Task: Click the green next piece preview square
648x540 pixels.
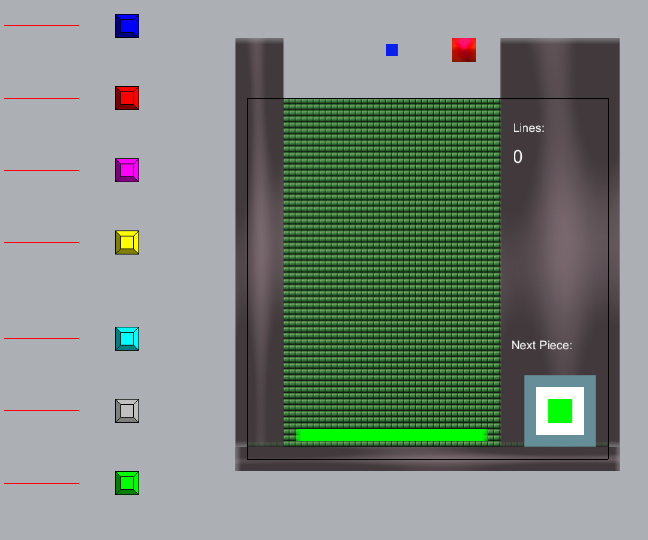Action: point(560,411)
